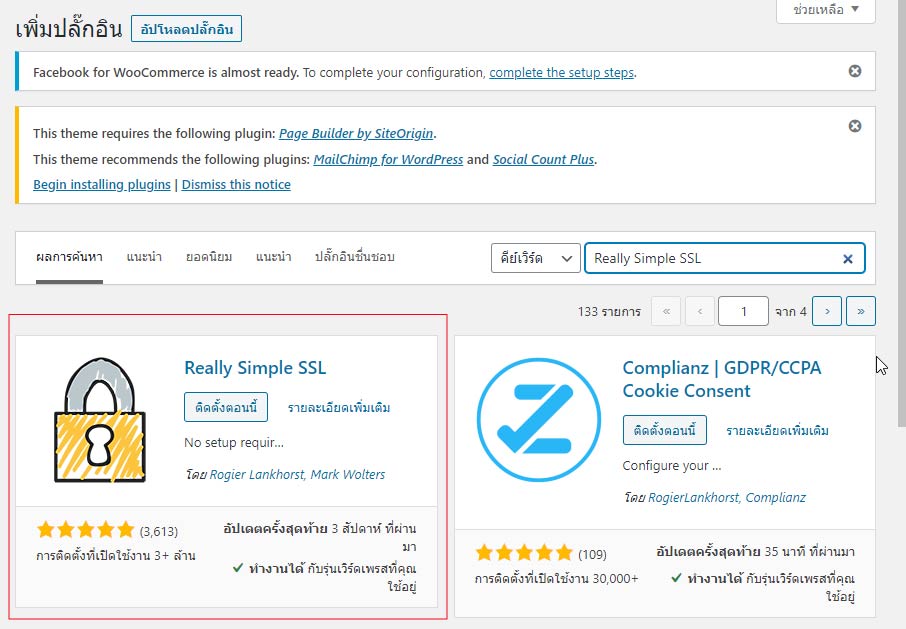Click the การติดตั้งที่เปิดใช้งาน 3+ ล้าน text
The image size is (906, 629).
tap(116, 556)
